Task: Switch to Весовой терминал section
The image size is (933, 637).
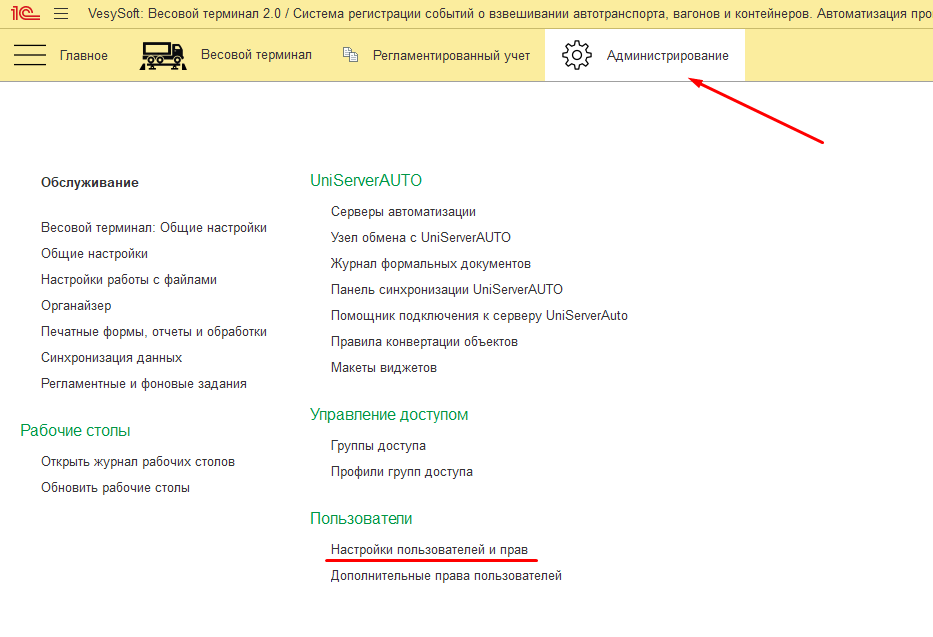Action: 255,55
